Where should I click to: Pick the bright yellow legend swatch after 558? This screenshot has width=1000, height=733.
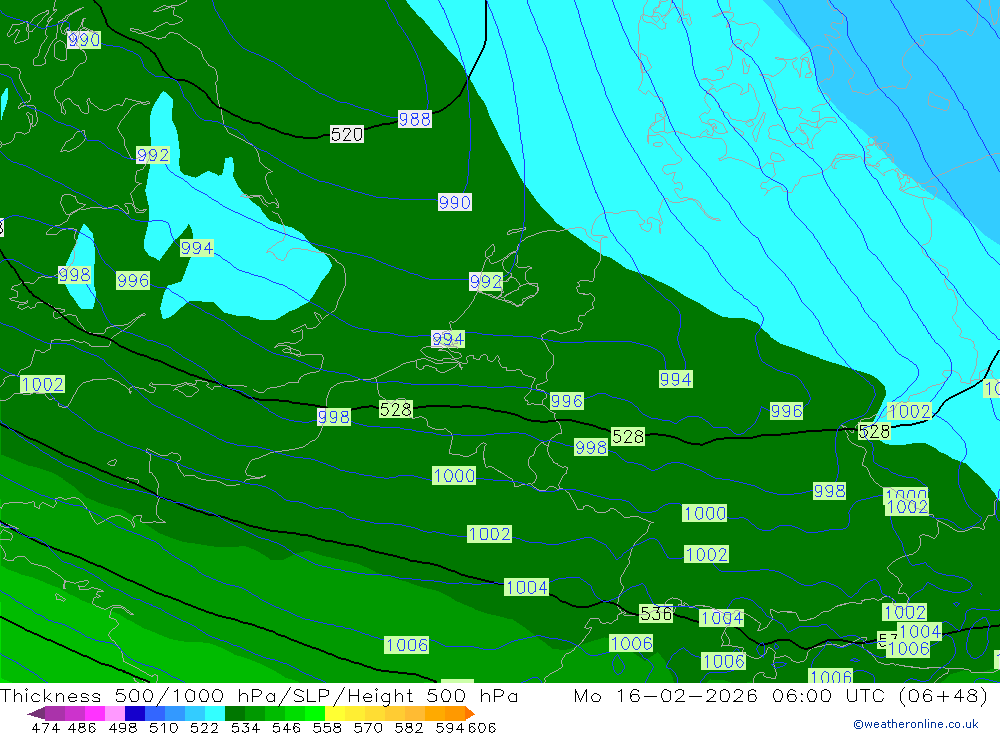(x=335, y=713)
